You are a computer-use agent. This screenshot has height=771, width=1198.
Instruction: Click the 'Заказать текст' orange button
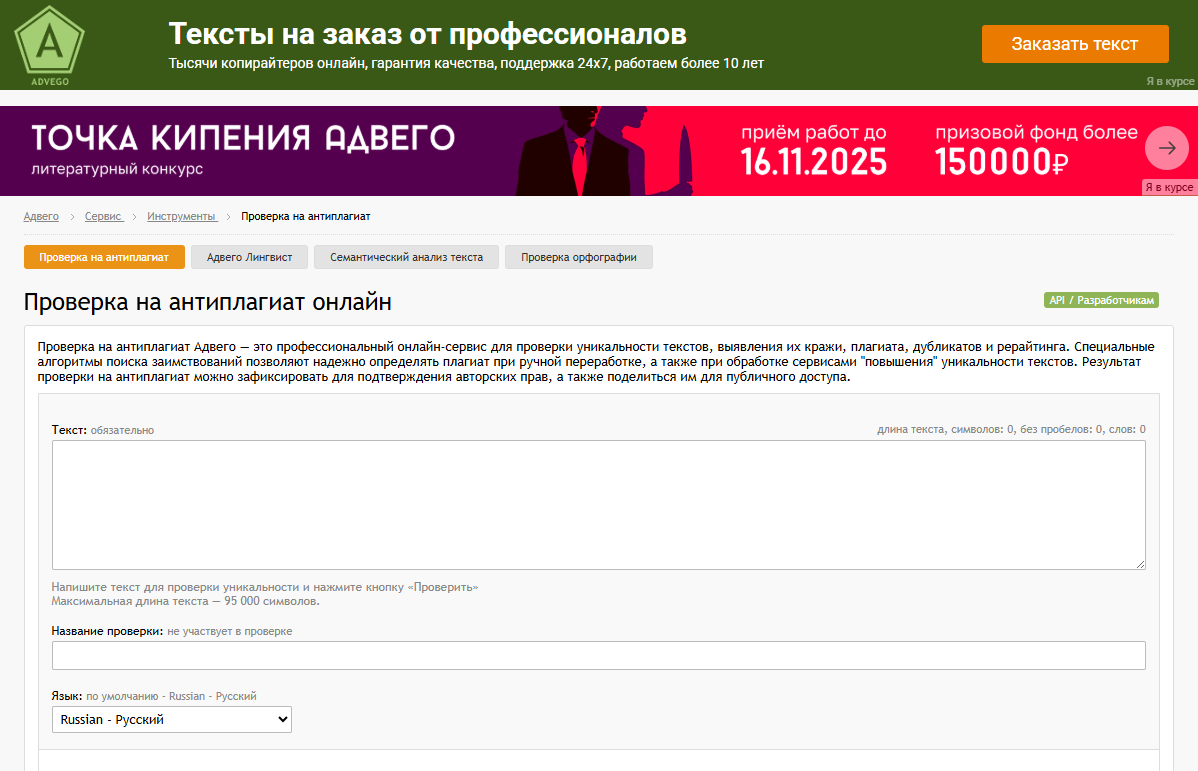tap(1075, 44)
